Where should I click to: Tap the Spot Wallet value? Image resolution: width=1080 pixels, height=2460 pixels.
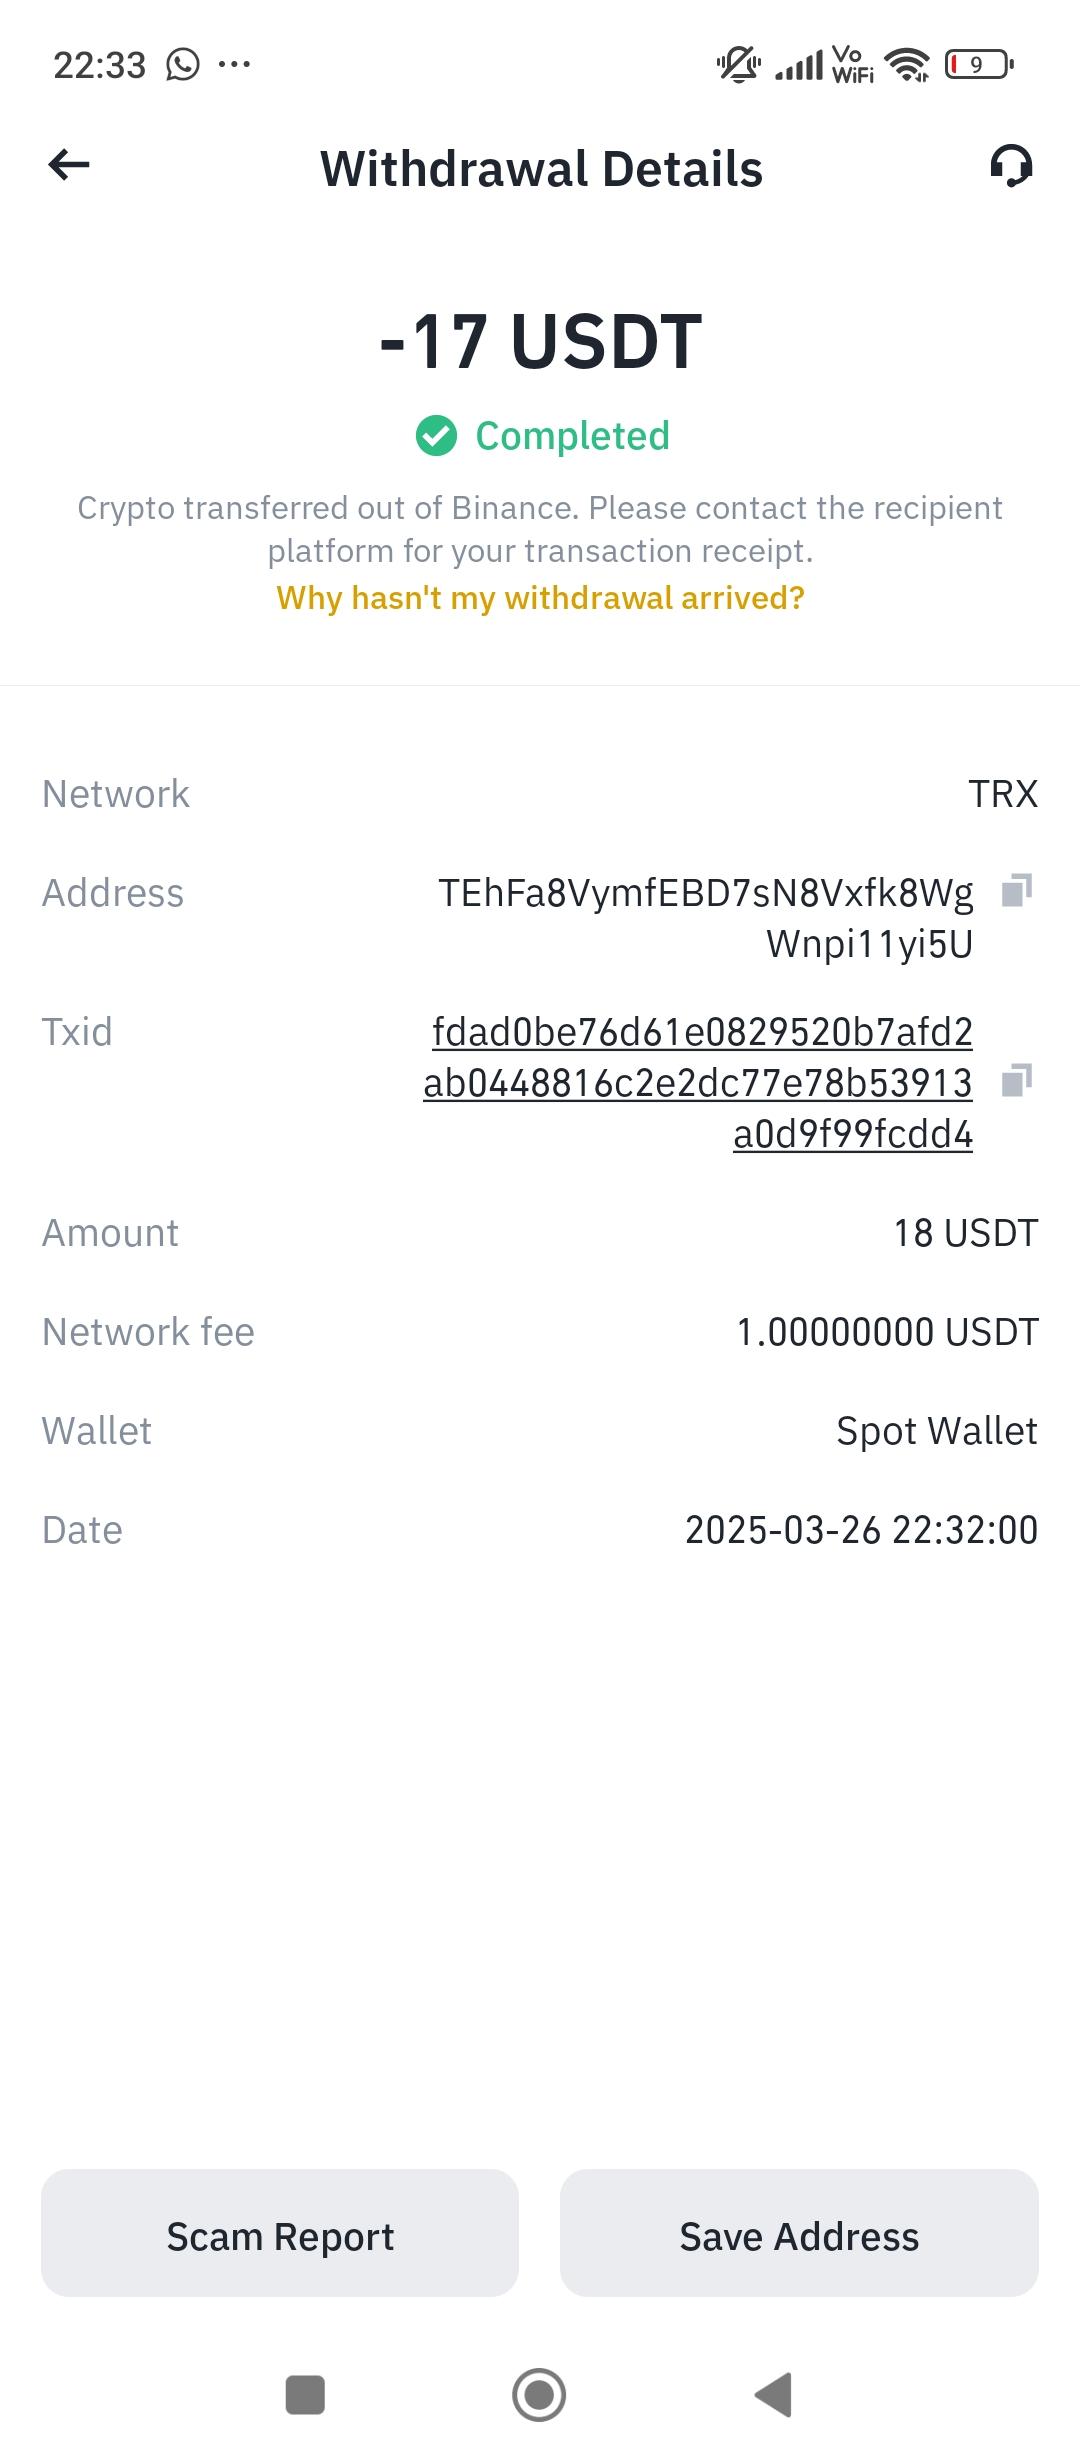[936, 1431]
